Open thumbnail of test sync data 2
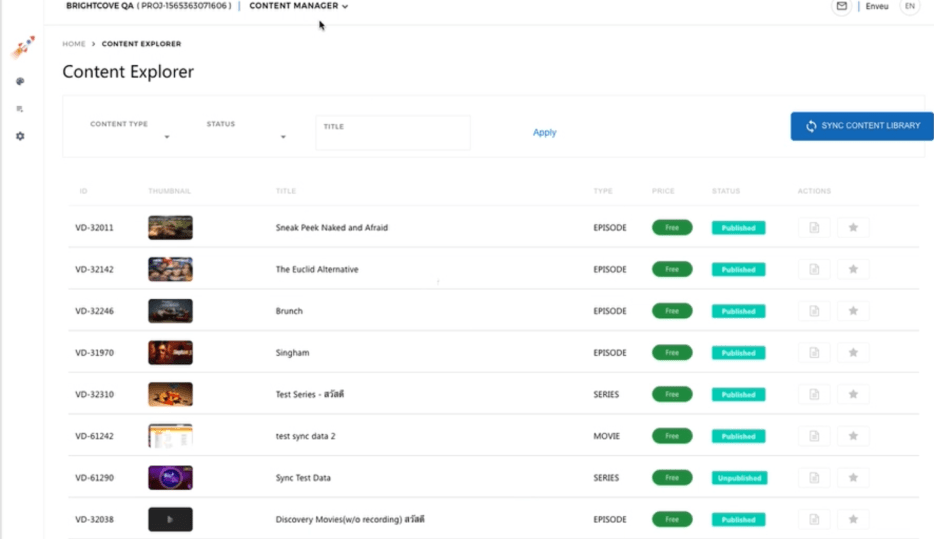Image resolution: width=934 pixels, height=539 pixels. [x=170, y=436]
